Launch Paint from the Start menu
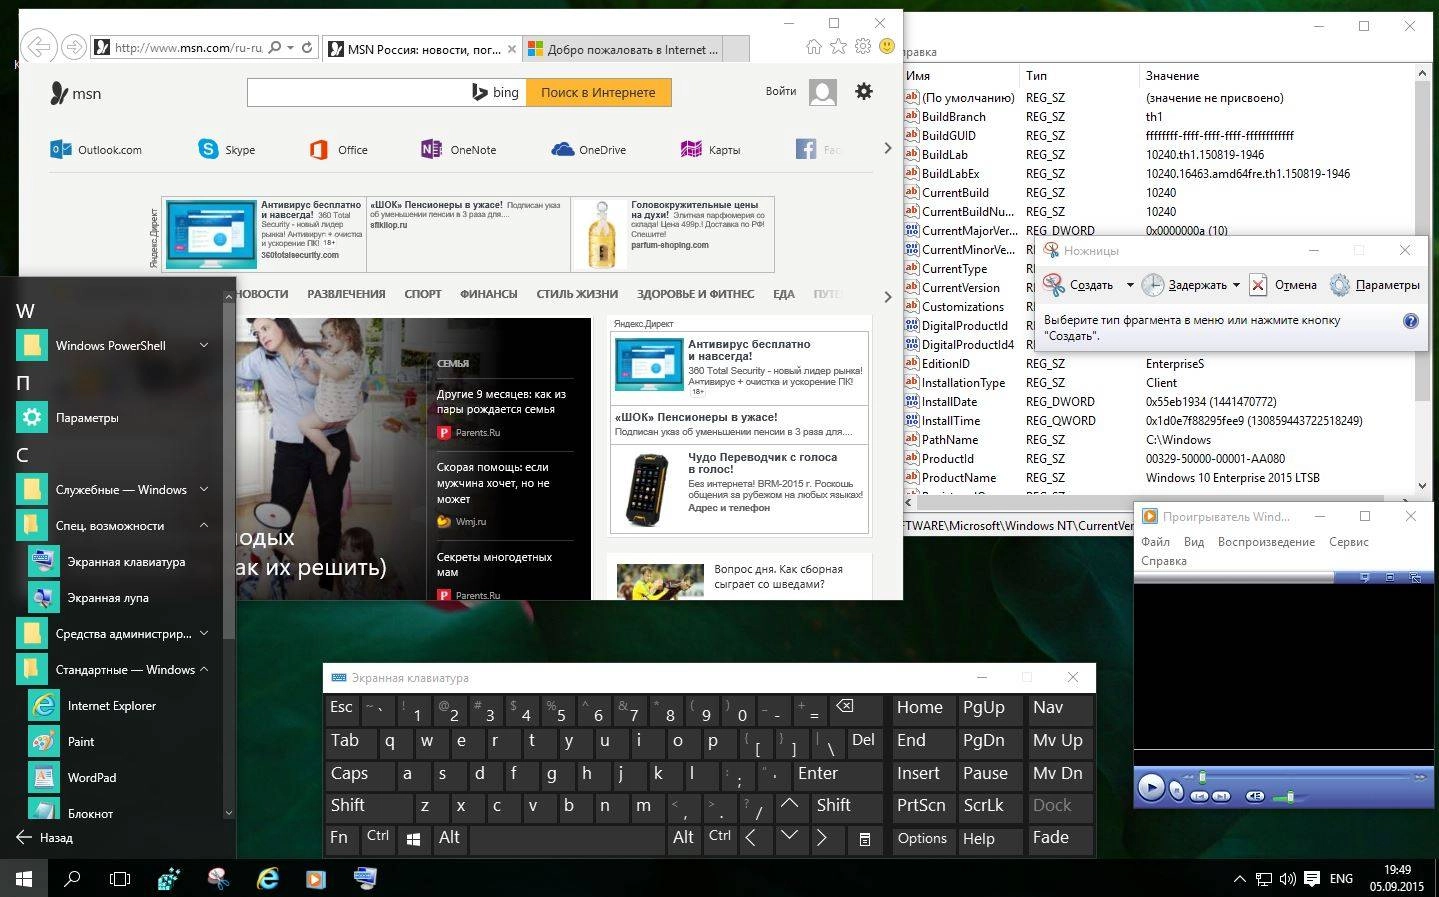This screenshot has width=1439, height=897. click(118, 741)
